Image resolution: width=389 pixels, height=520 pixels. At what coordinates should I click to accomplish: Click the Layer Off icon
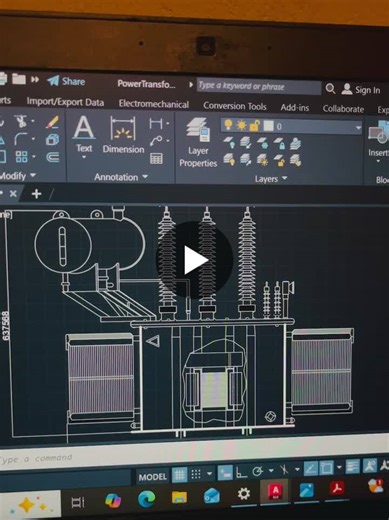[229, 143]
